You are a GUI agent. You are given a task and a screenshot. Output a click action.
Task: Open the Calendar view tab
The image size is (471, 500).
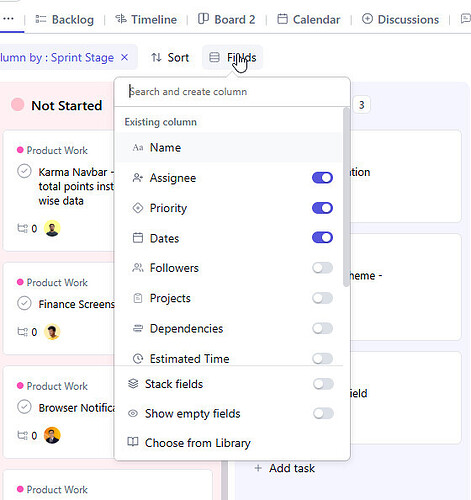pos(309,20)
